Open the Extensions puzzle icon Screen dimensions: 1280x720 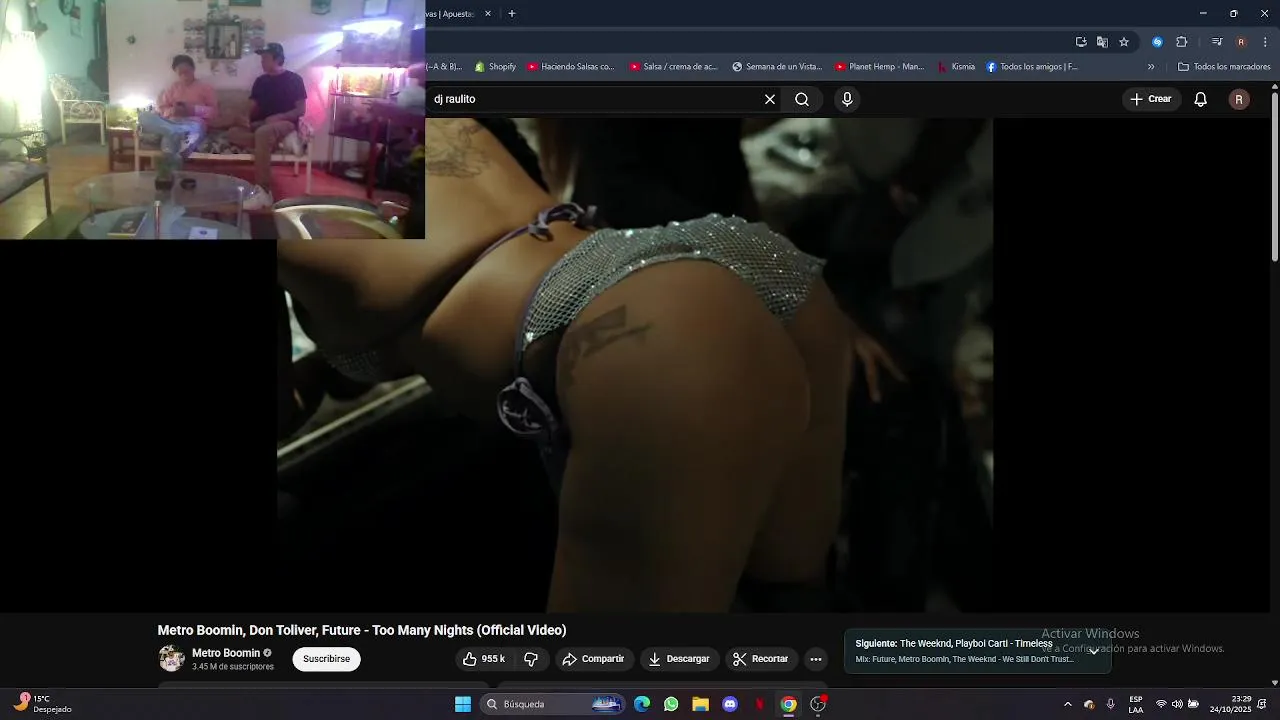click(x=1181, y=42)
